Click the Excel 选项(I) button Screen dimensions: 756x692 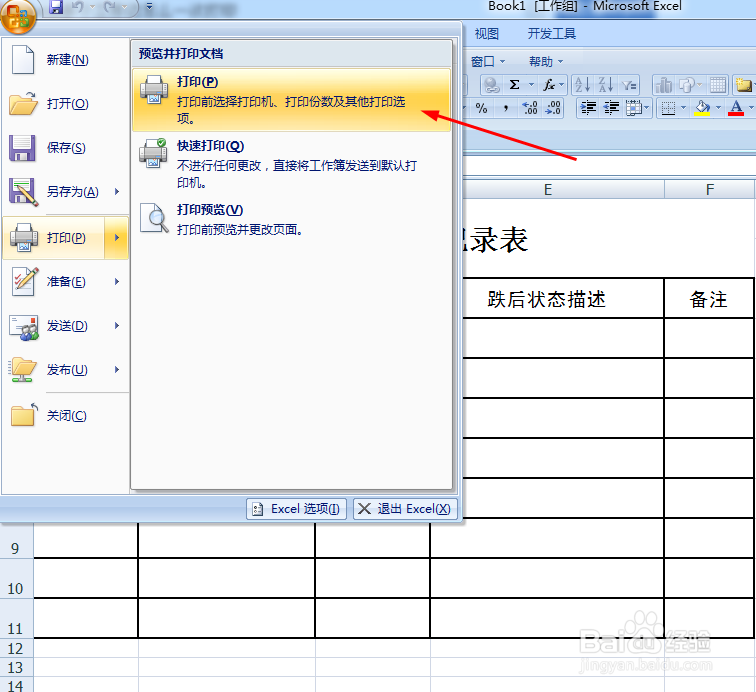click(x=297, y=509)
